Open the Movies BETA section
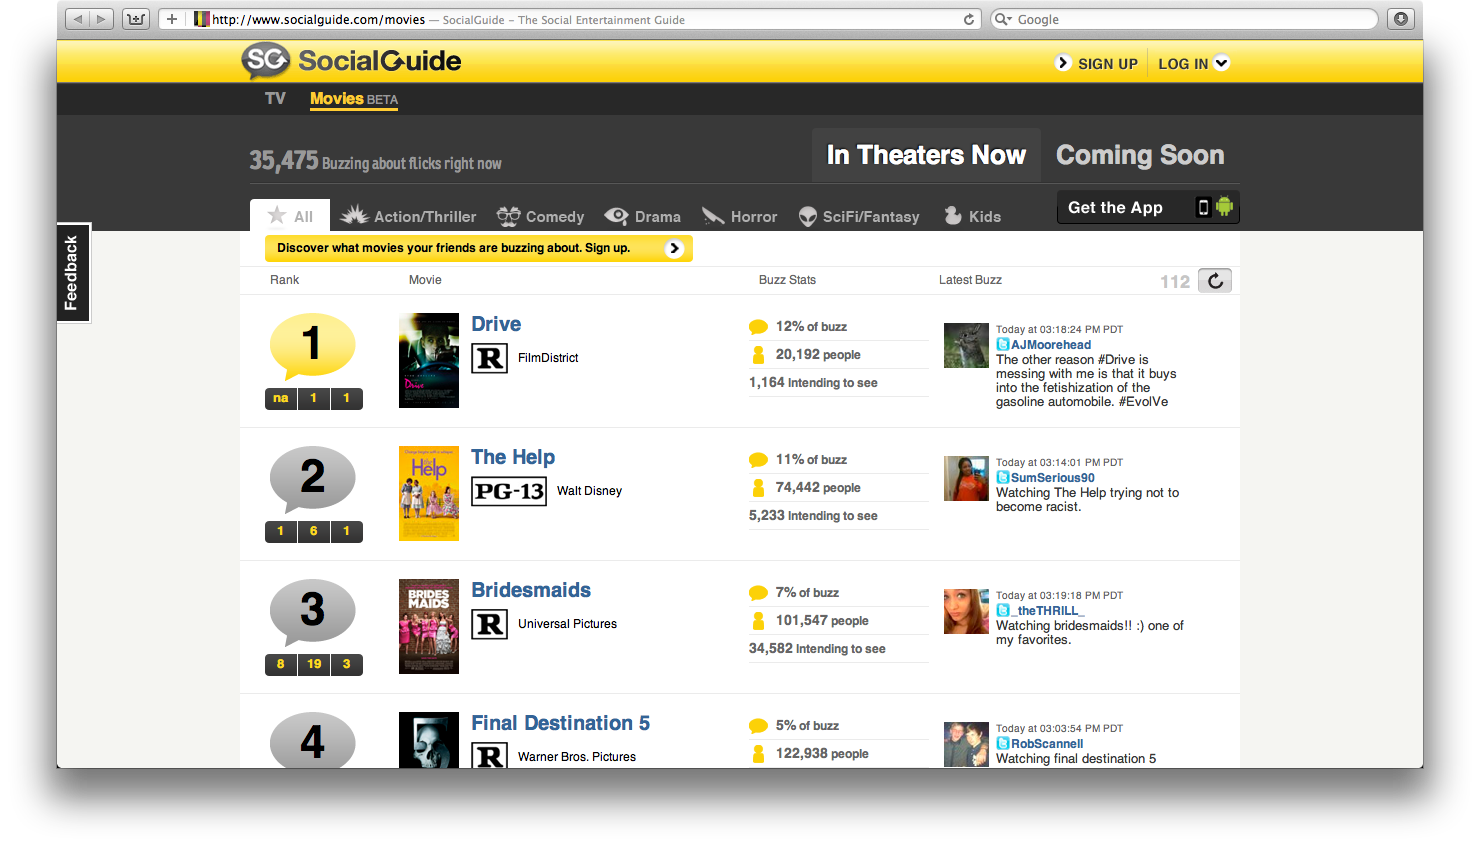1480x847 pixels. 354,99
